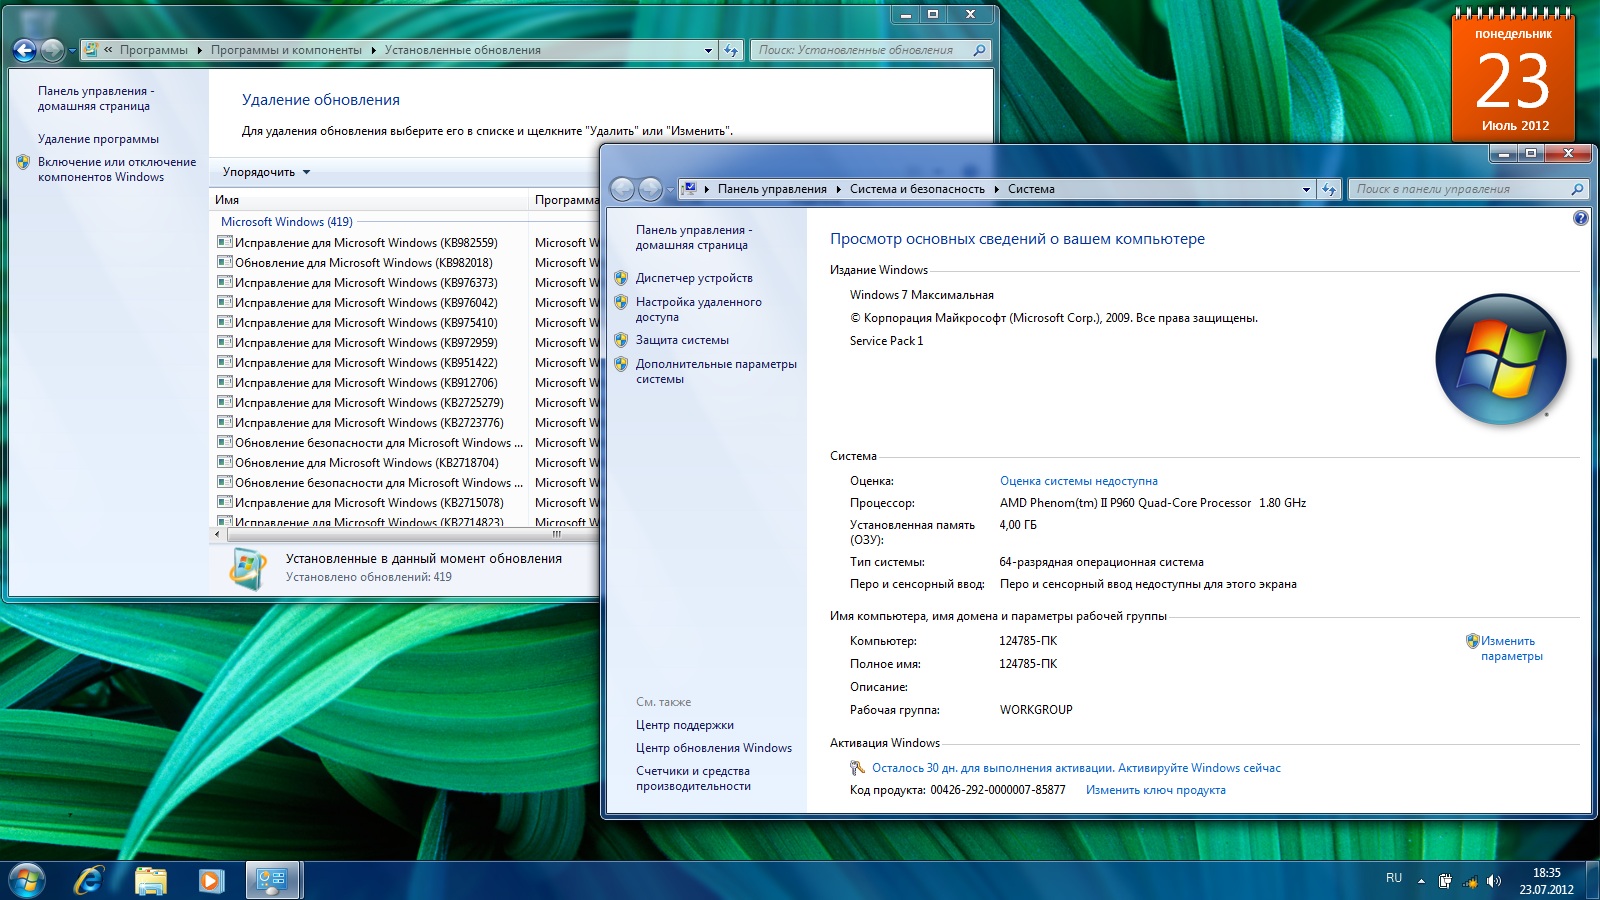The width and height of the screenshot is (1600, 900).
Task: Refresh the System window address bar
Action: (1329, 189)
